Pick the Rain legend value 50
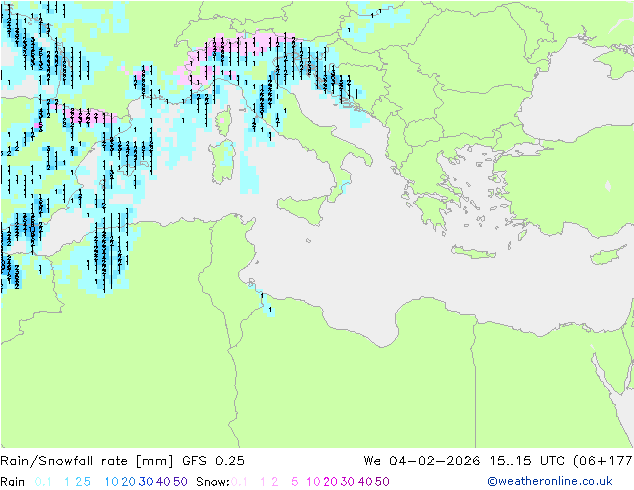 180,482
